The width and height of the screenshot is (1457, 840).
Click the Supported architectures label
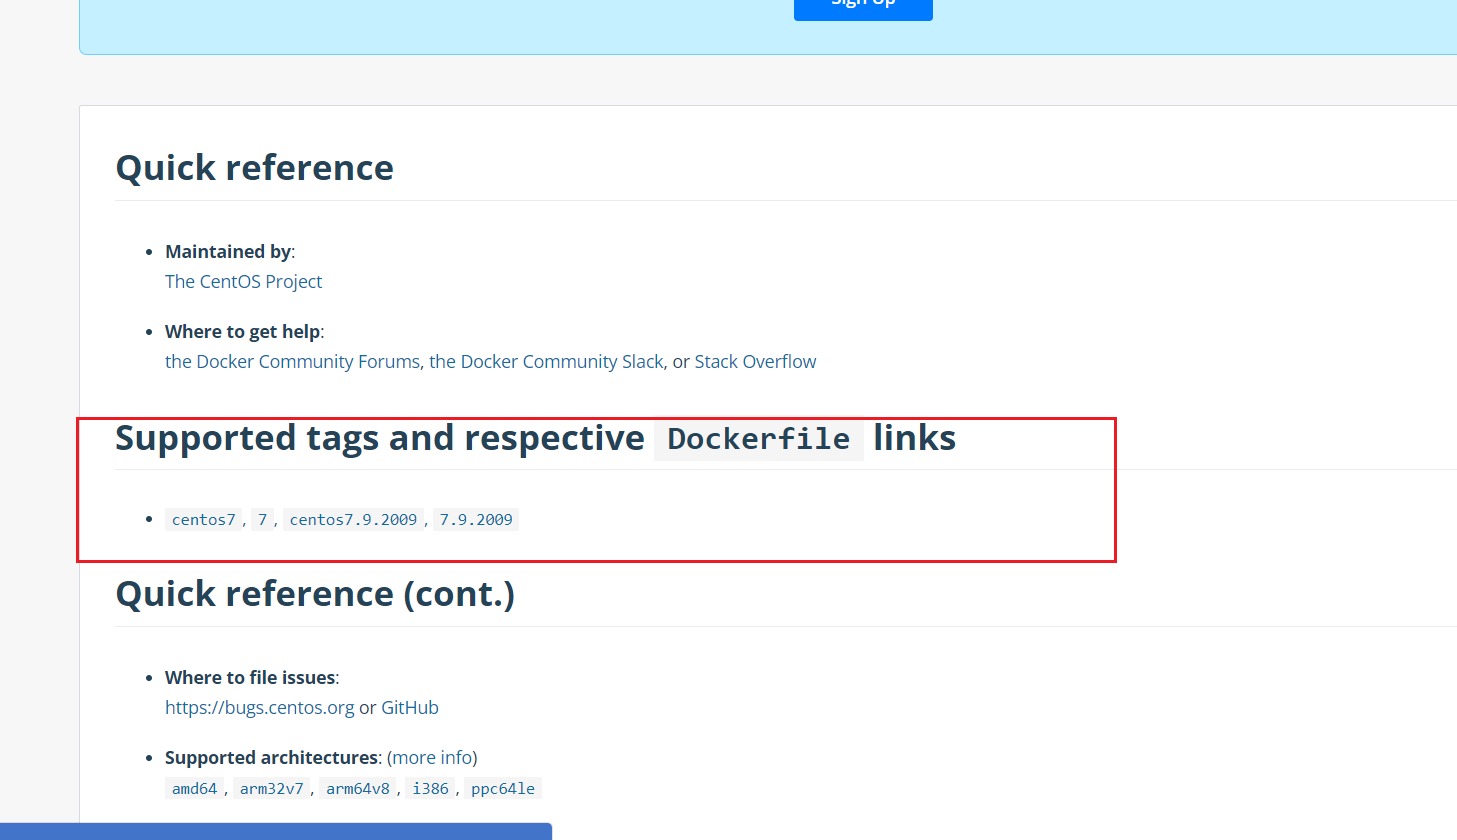click(x=272, y=758)
